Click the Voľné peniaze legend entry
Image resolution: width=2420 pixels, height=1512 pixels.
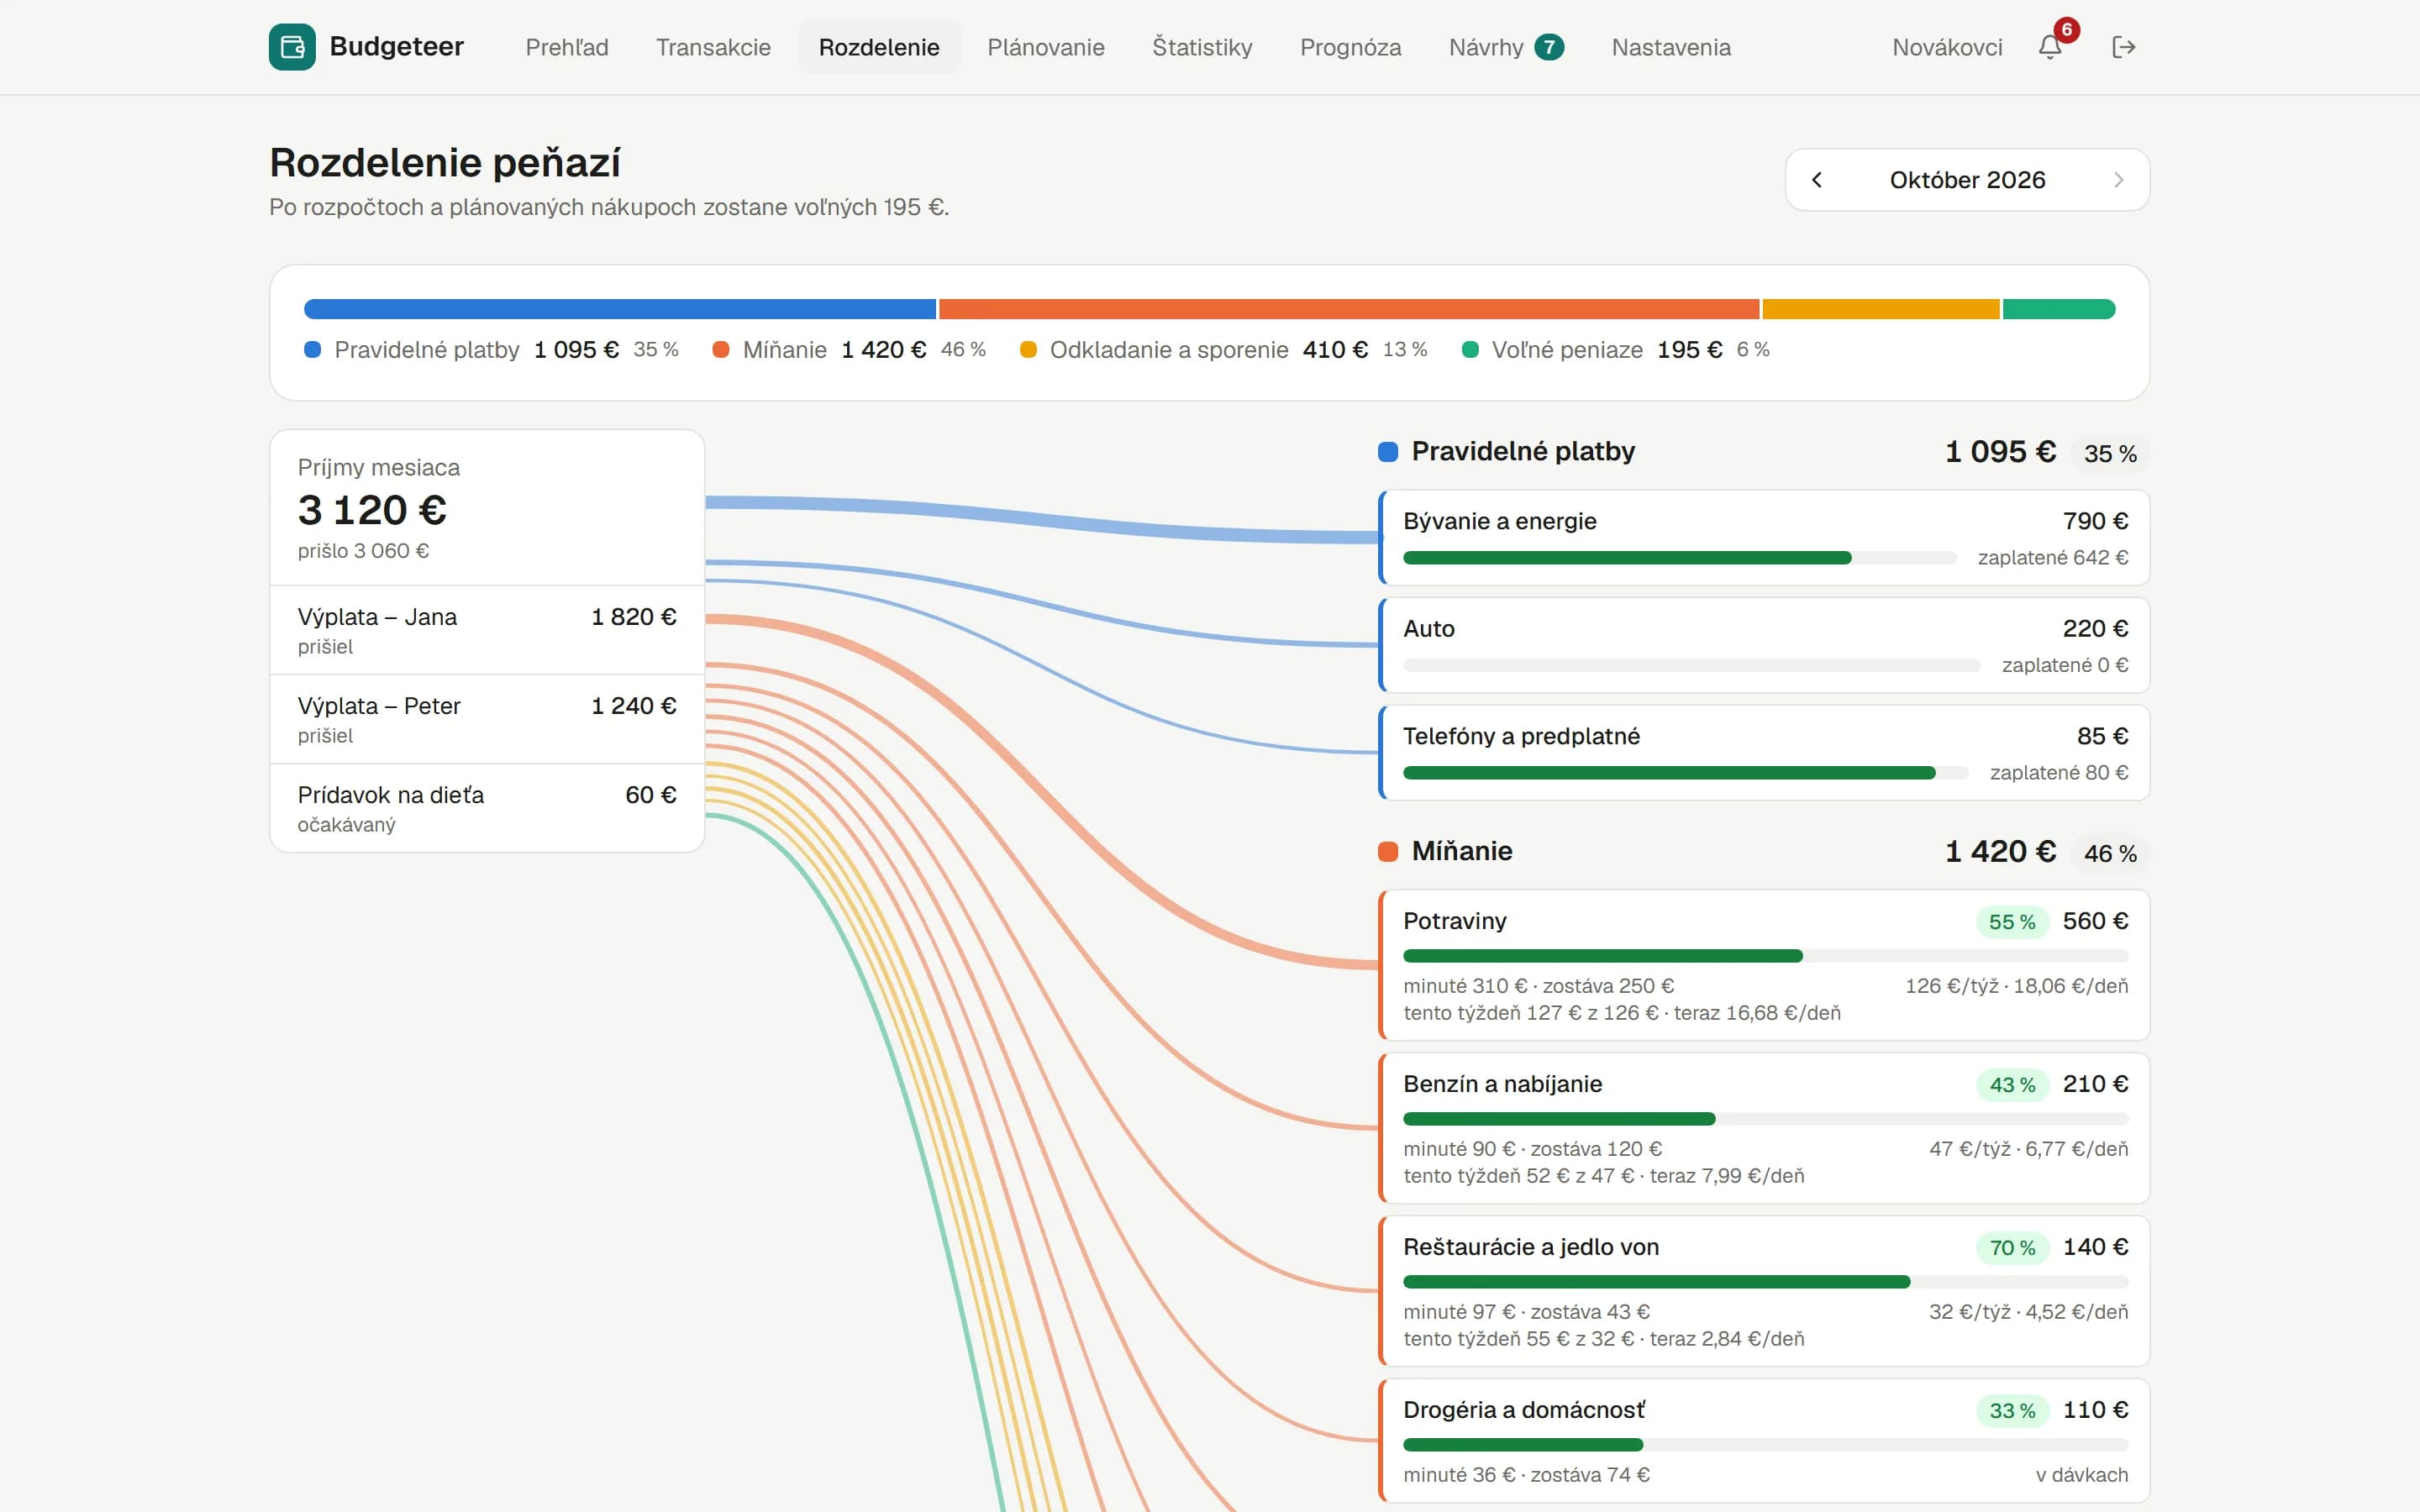click(x=1615, y=350)
